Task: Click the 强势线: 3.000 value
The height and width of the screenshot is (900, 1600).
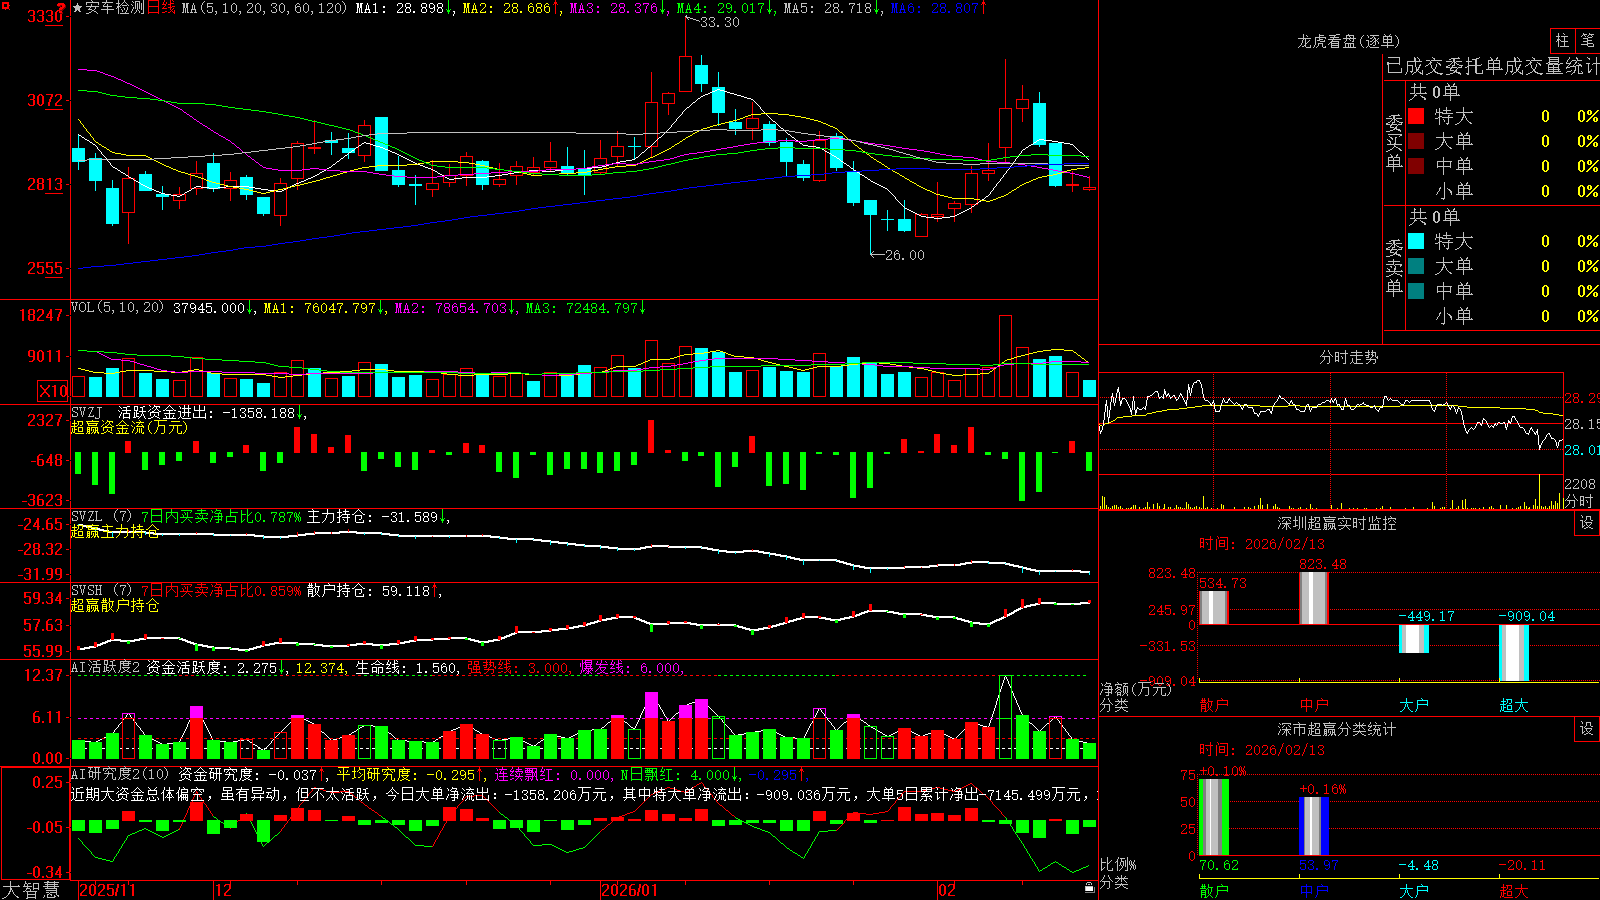Action: (518, 668)
